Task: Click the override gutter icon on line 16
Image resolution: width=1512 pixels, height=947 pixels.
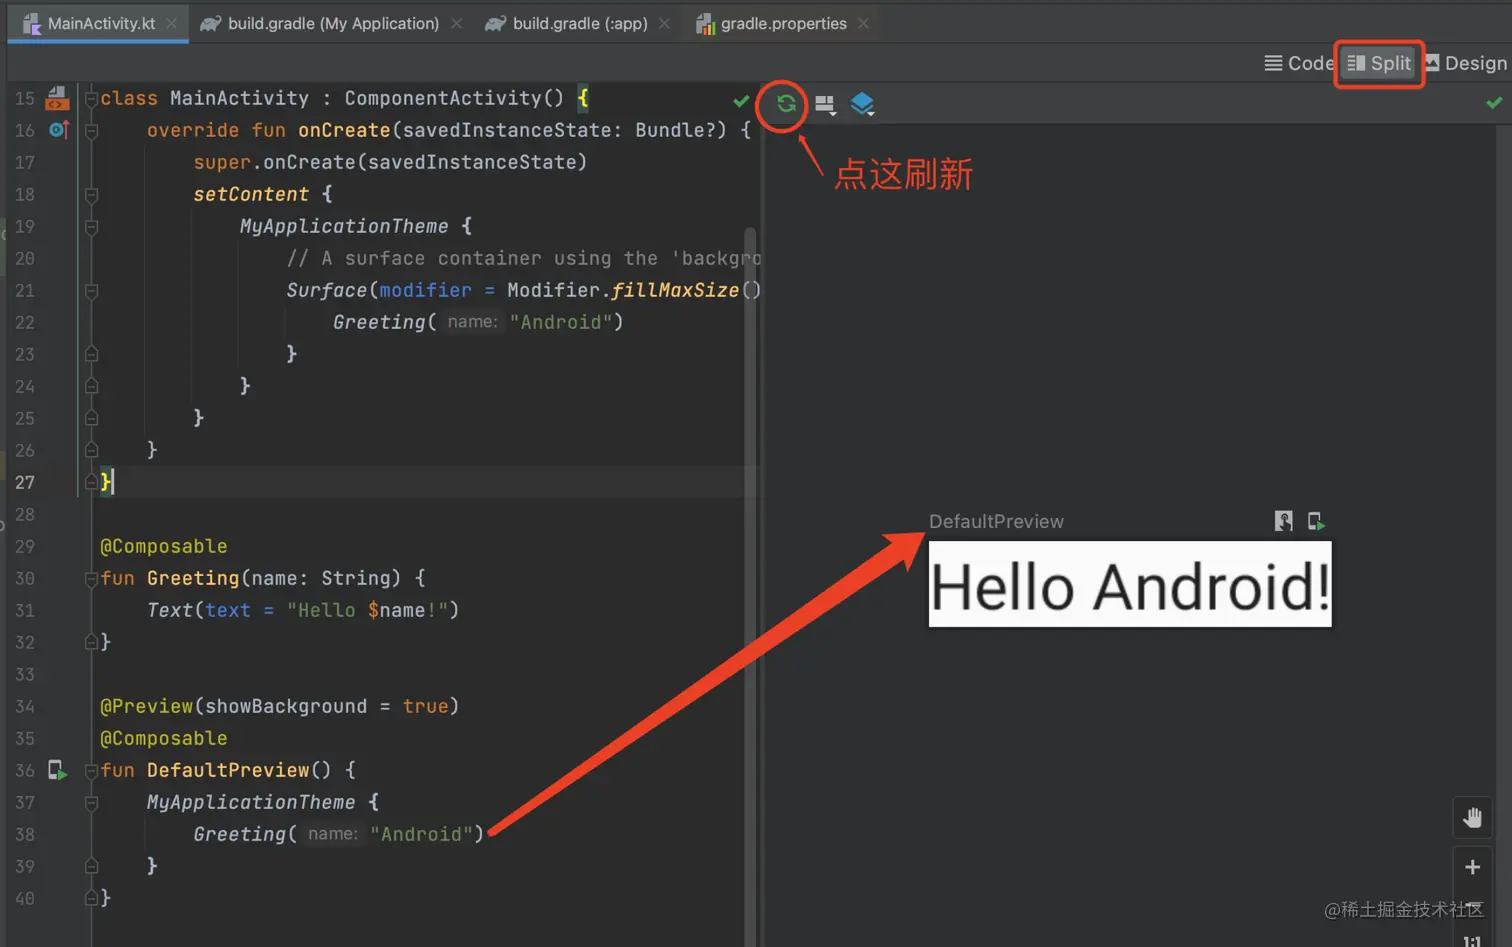Action: click(x=58, y=130)
